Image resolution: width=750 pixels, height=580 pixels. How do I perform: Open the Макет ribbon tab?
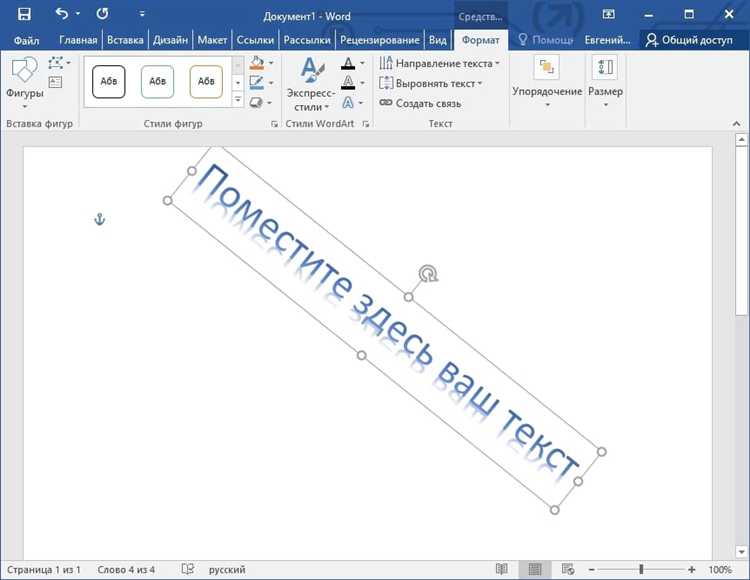pyautogui.click(x=212, y=40)
